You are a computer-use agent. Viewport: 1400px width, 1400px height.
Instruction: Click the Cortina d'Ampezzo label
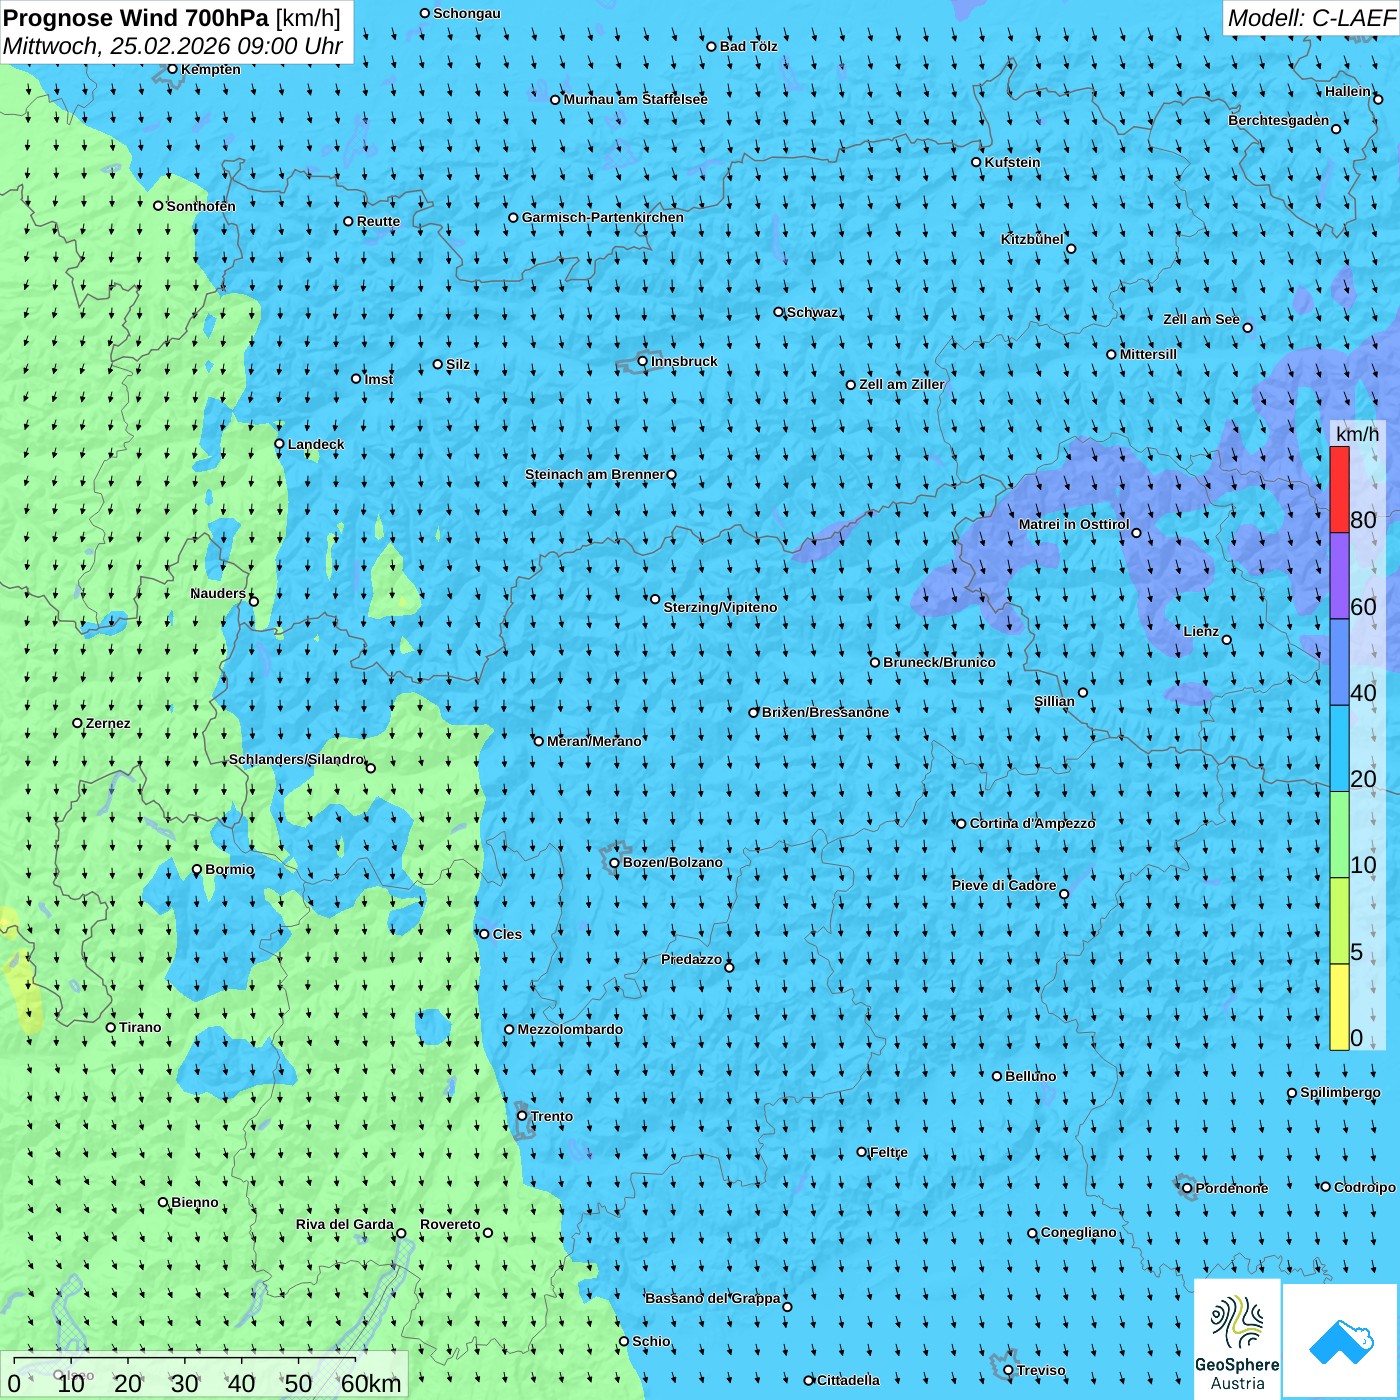coord(1033,823)
